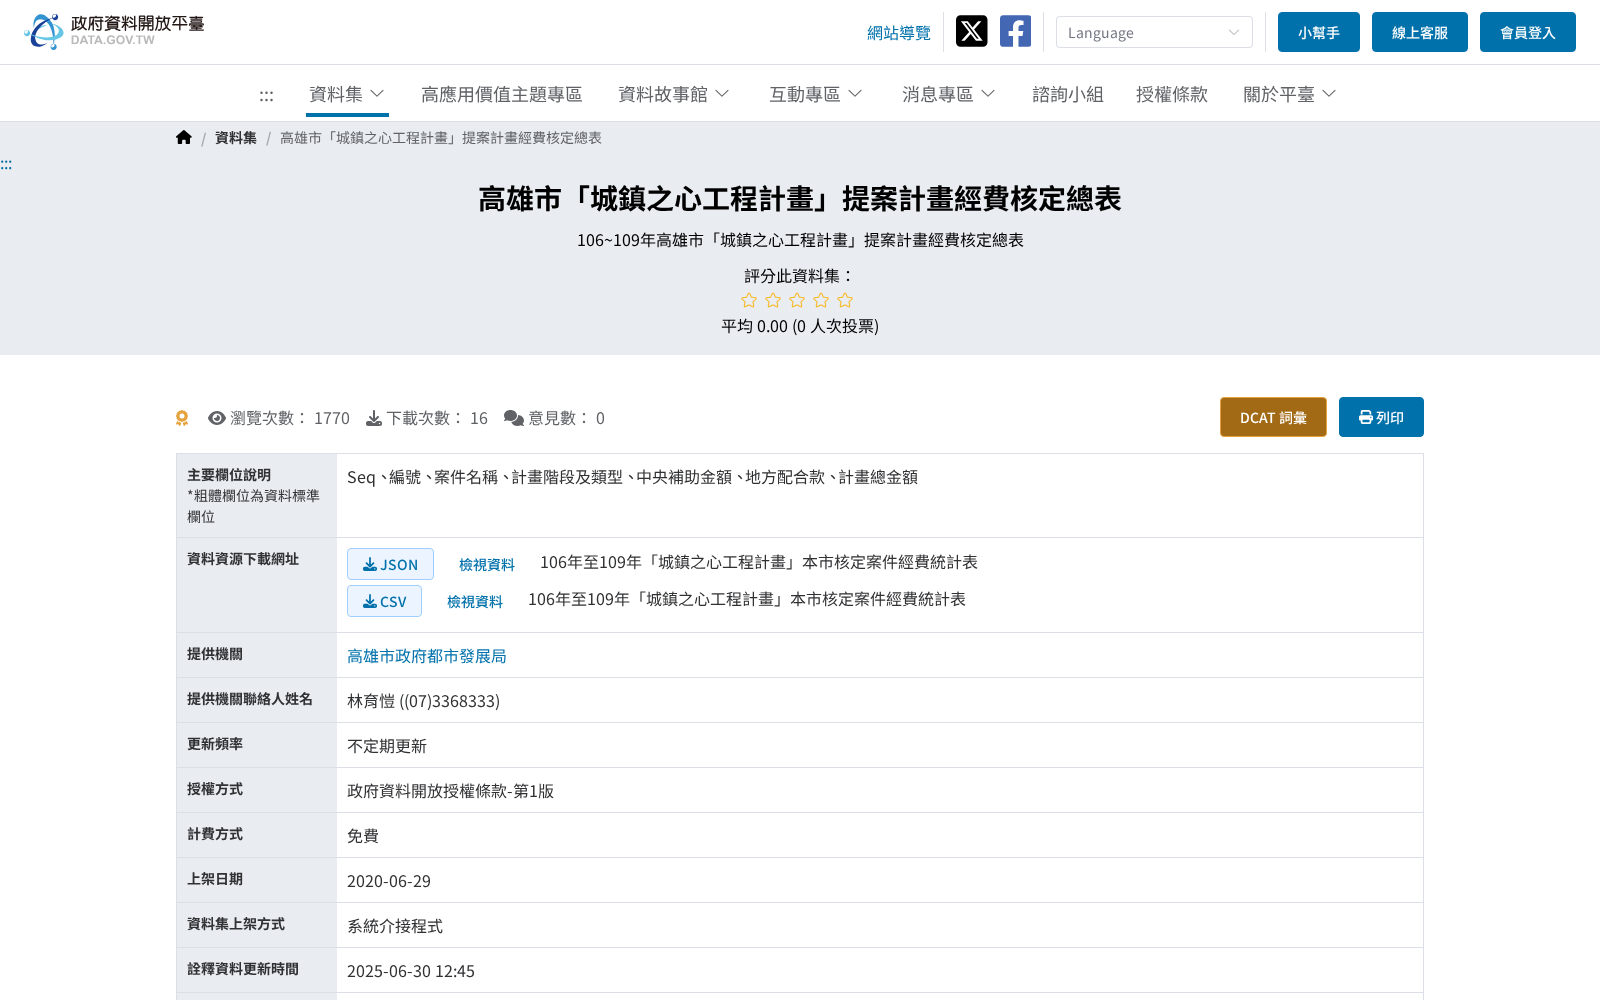Click the 會員登入 button

[x=1528, y=32]
